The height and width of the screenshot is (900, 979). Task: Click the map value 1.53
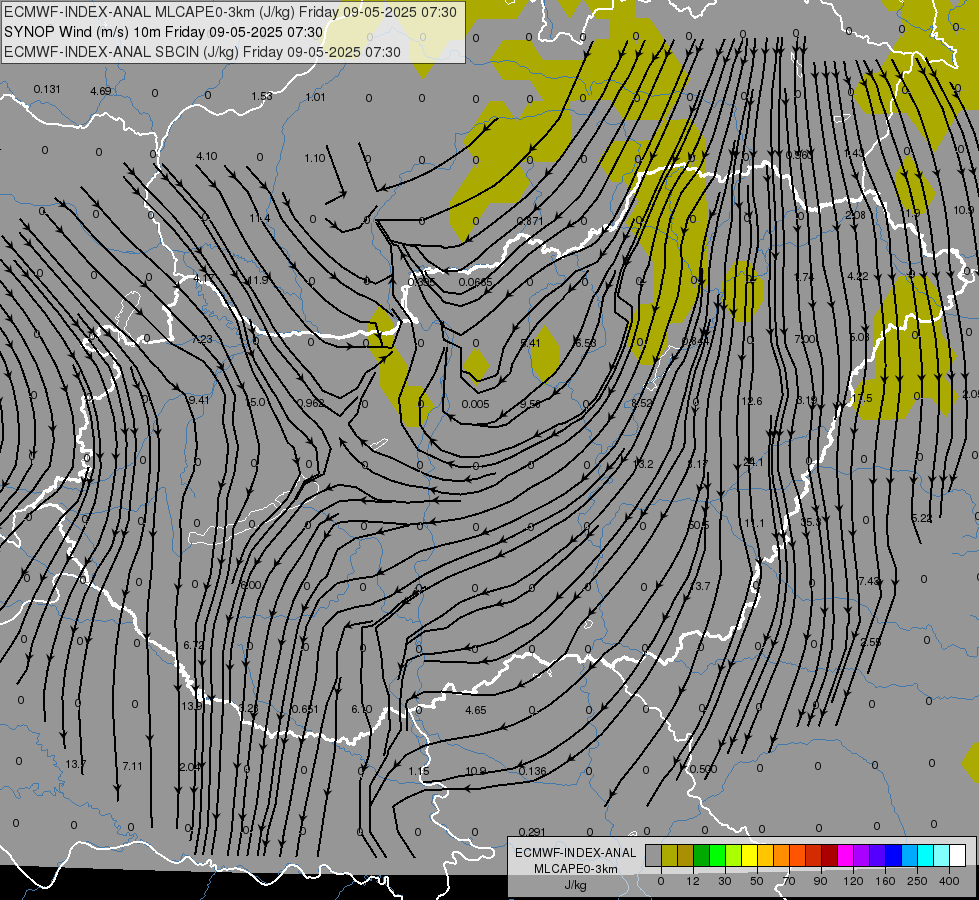pyautogui.click(x=262, y=96)
